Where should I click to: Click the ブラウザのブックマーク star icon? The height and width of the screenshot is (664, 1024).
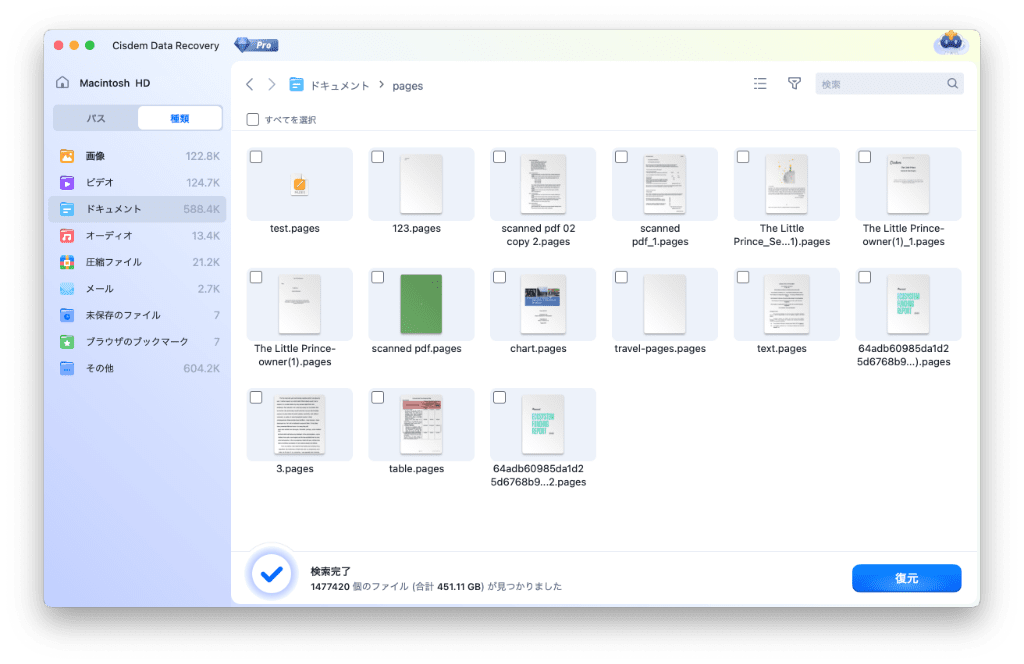pos(67,342)
